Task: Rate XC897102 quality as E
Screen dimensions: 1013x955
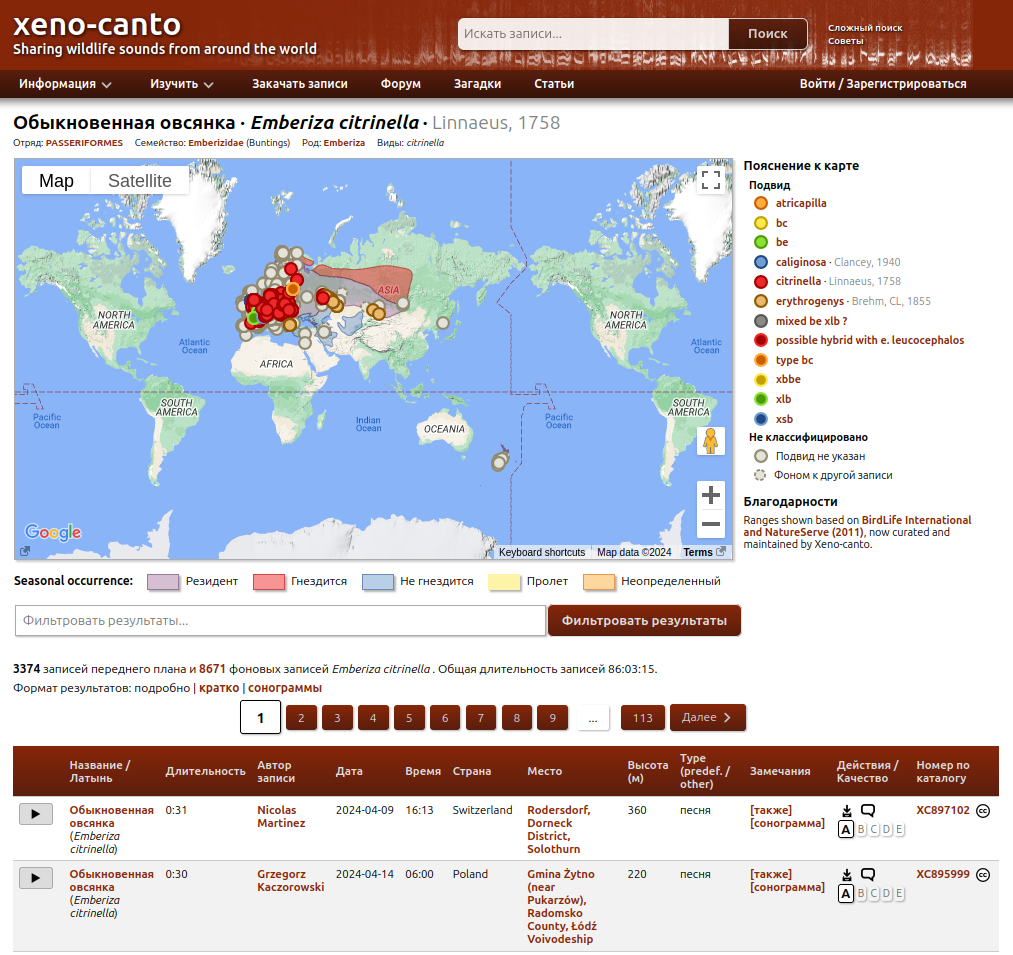Action: [x=899, y=830]
